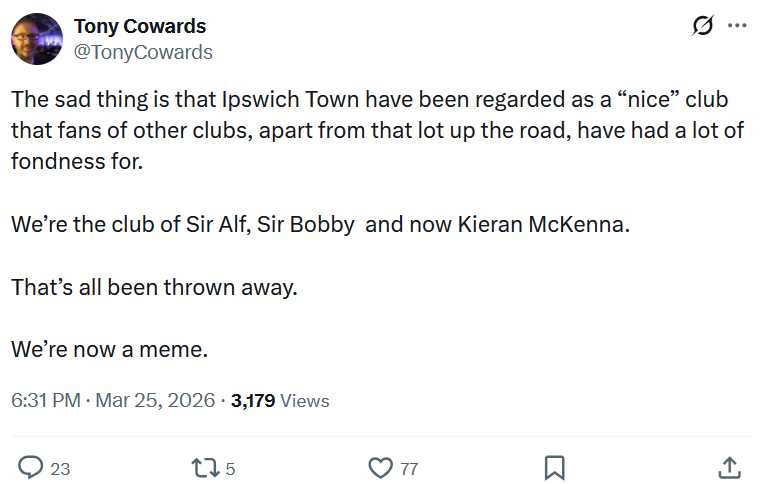The height and width of the screenshot is (484, 761).
Task: Like the post with the heart icon
Action: coord(380,468)
